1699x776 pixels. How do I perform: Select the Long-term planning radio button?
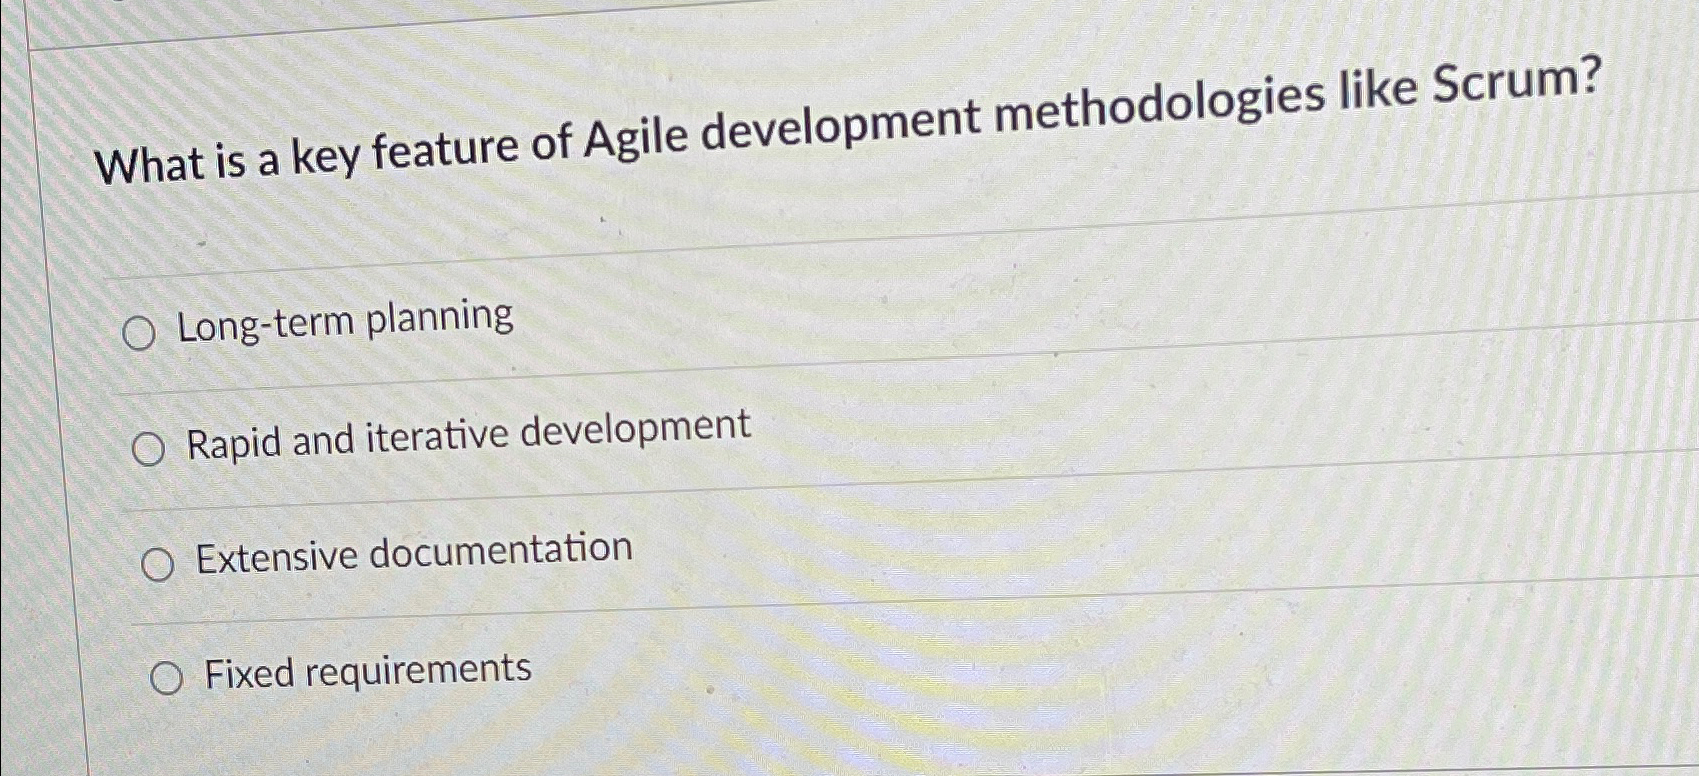(141, 330)
